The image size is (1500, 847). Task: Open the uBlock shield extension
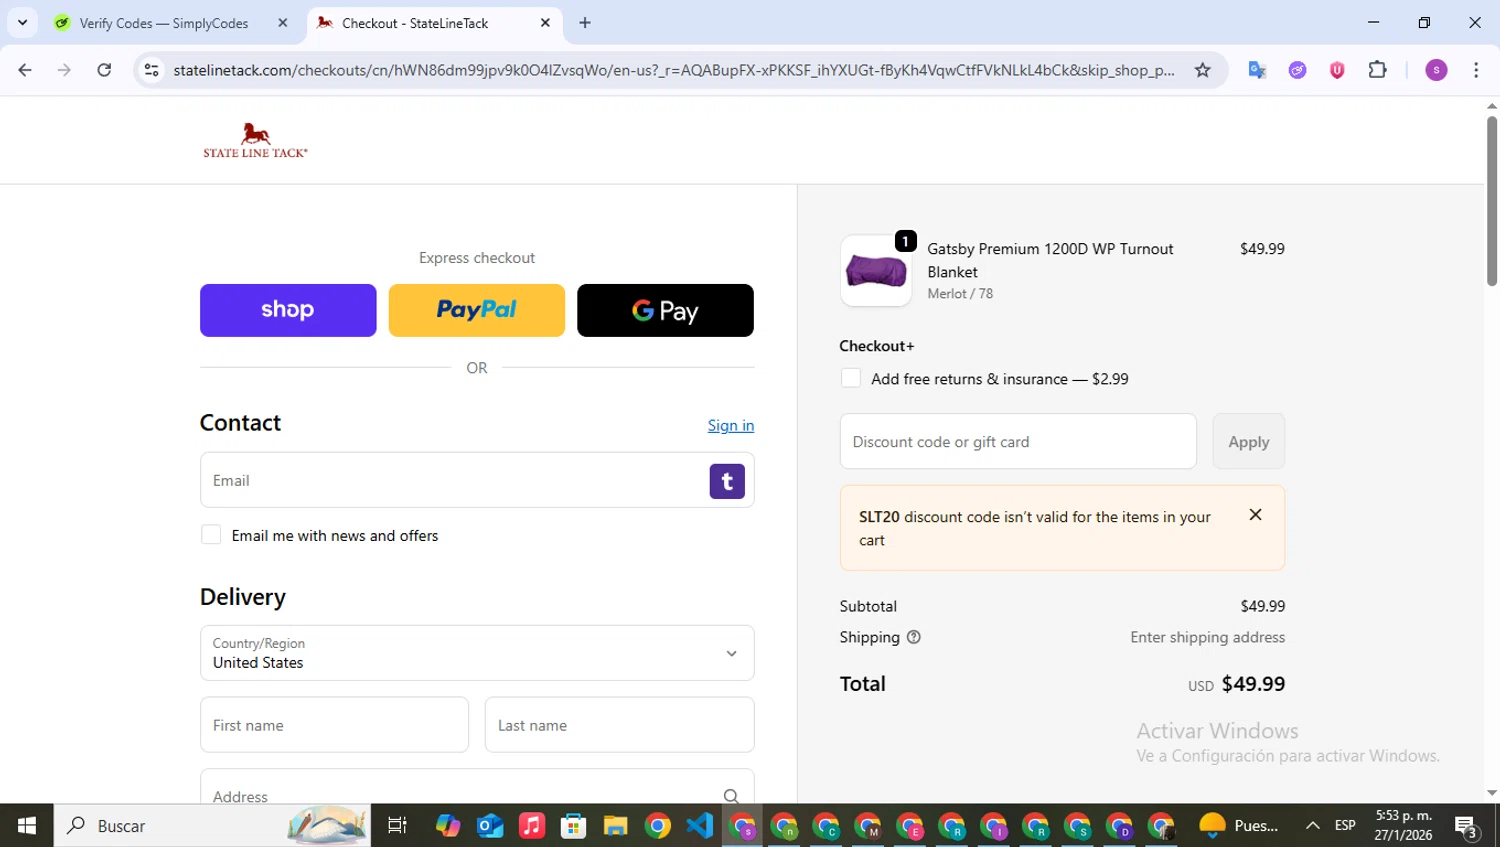pos(1337,70)
